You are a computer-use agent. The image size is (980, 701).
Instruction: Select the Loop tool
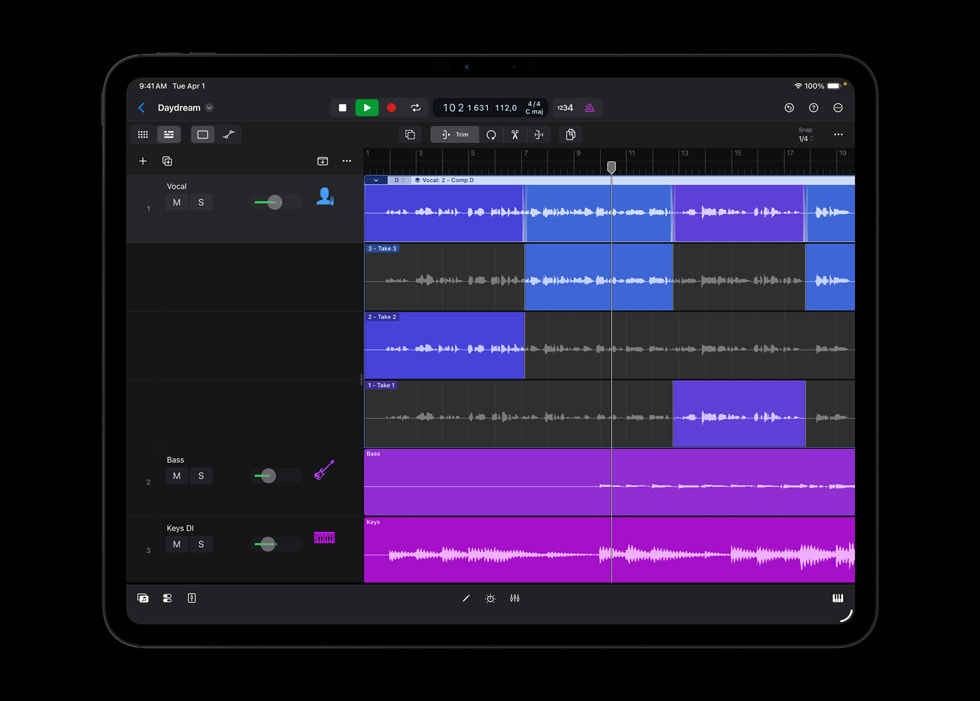490,134
